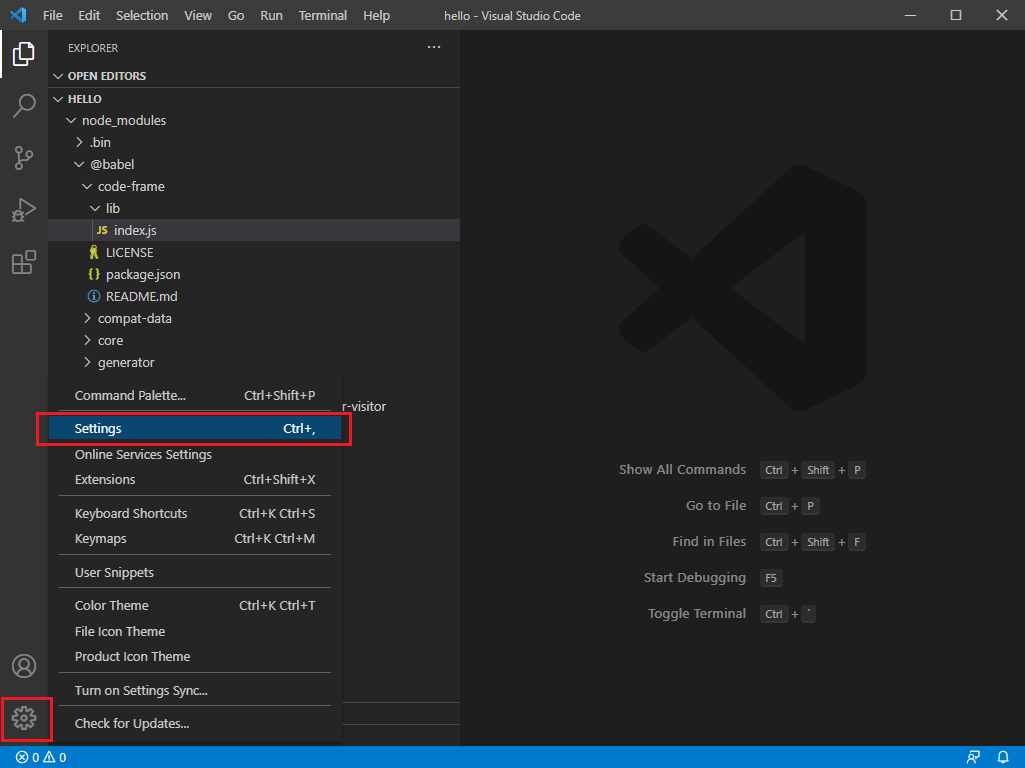Collapse the lib folder
The width and height of the screenshot is (1025, 768).
click(95, 209)
